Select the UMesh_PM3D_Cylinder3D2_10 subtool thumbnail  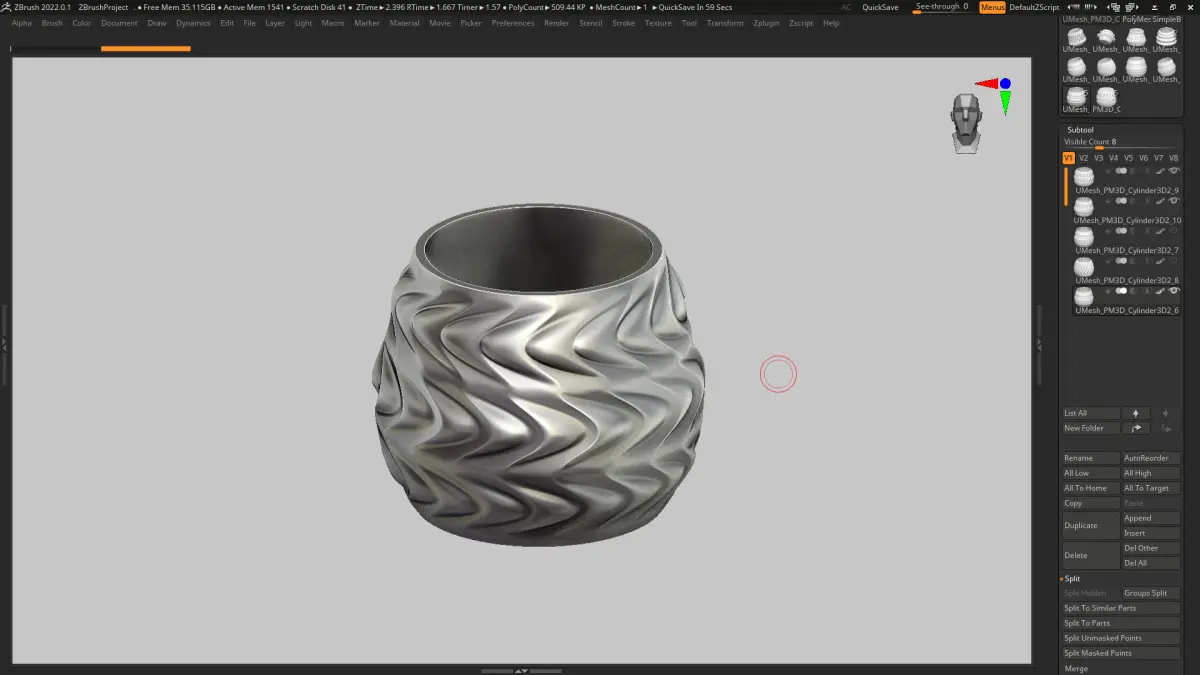click(x=1083, y=206)
